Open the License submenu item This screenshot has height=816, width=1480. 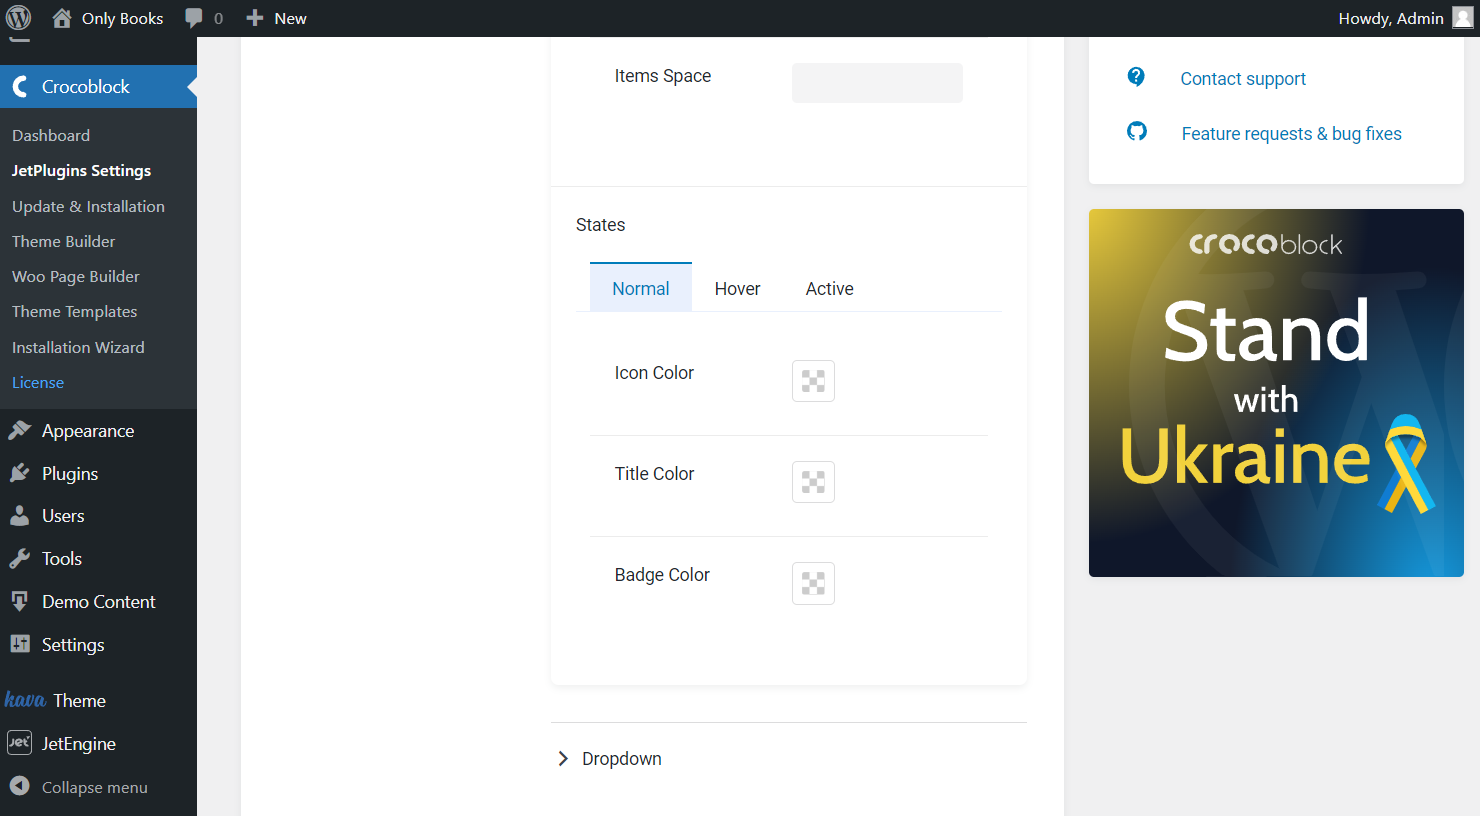pyautogui.click(x=38, y=382)
